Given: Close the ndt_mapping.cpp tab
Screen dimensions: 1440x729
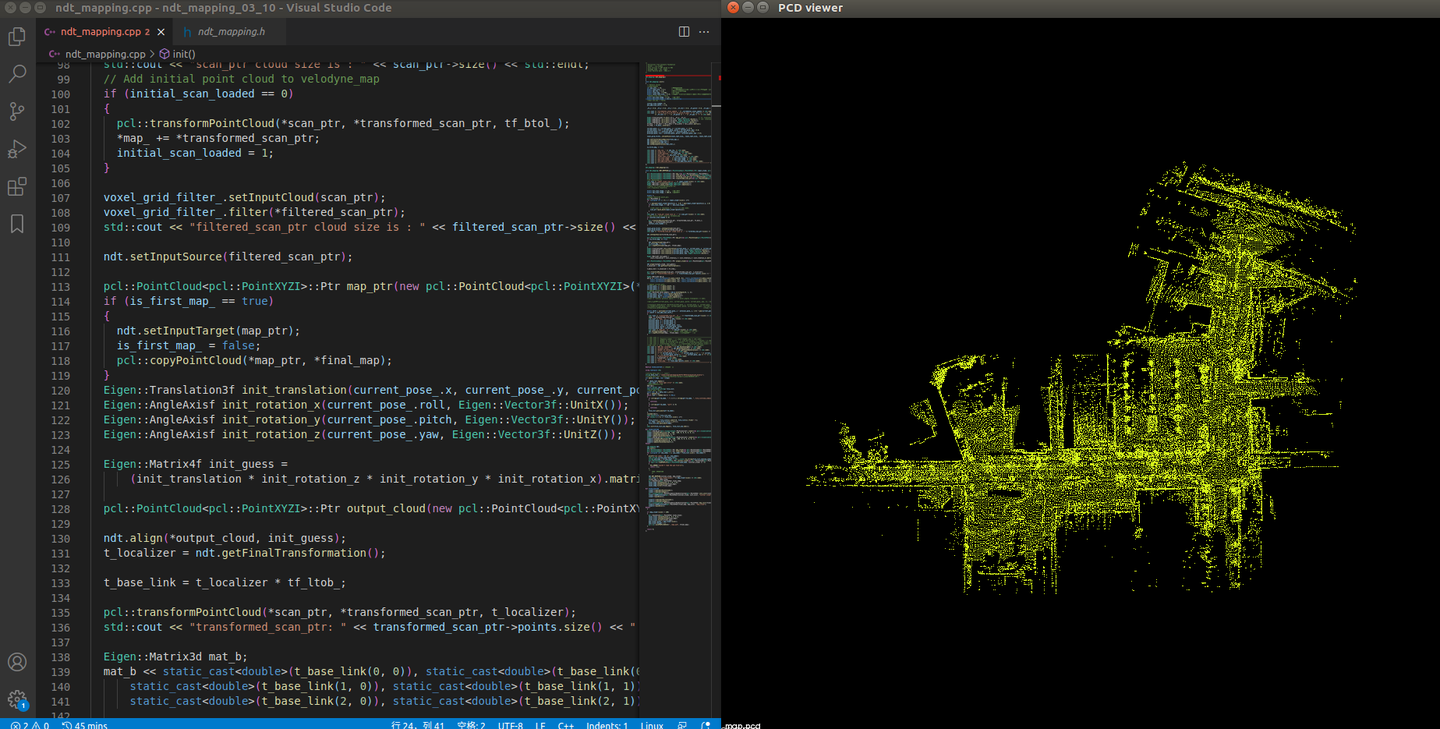Looking at the screenshot, I should tap(161, 32).
